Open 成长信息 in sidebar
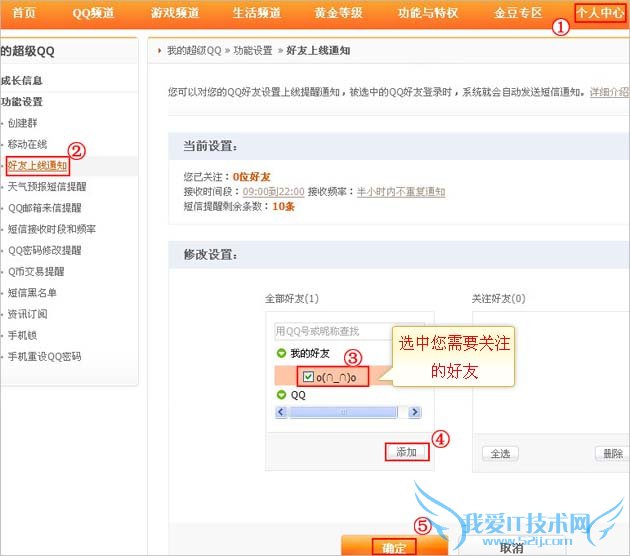The height and width of the screenshot is (556, 630). 22,80
